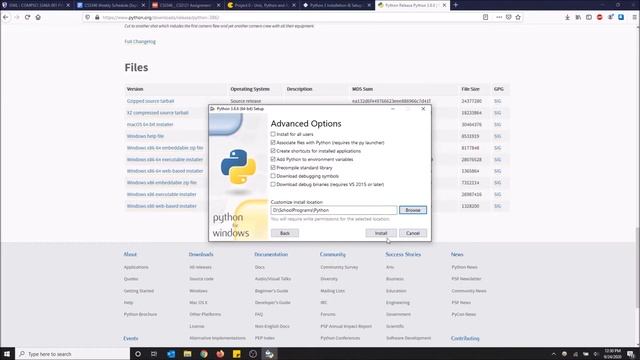
Task: Open Task View on taskbar
Action: [x=154, y=354]
